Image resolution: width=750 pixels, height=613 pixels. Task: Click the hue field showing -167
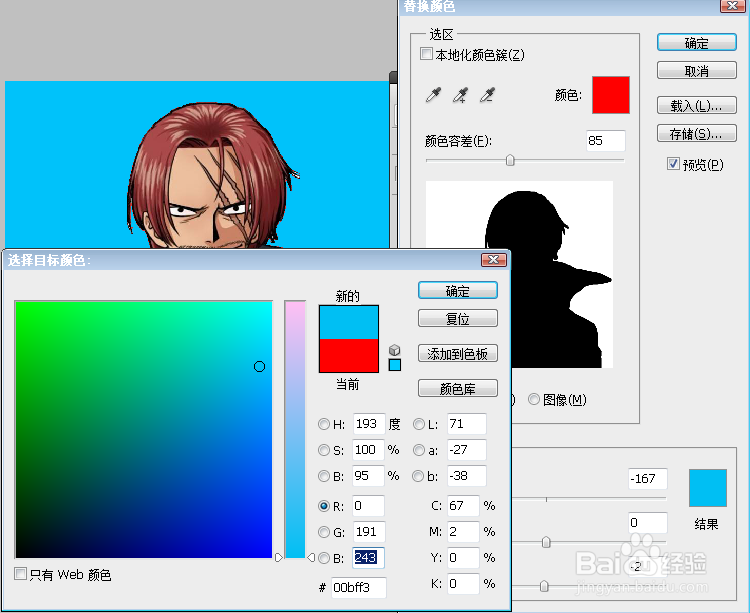(x=648, y=479)
